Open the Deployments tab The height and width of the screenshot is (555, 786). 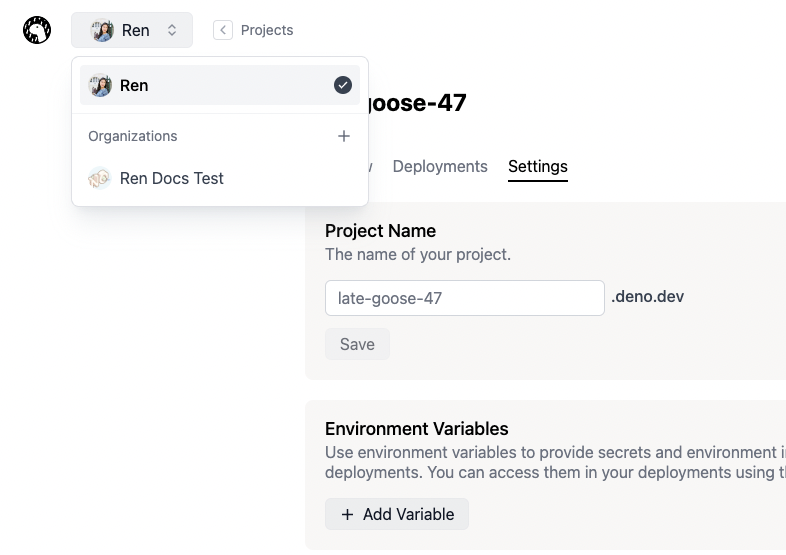(440, 166)
